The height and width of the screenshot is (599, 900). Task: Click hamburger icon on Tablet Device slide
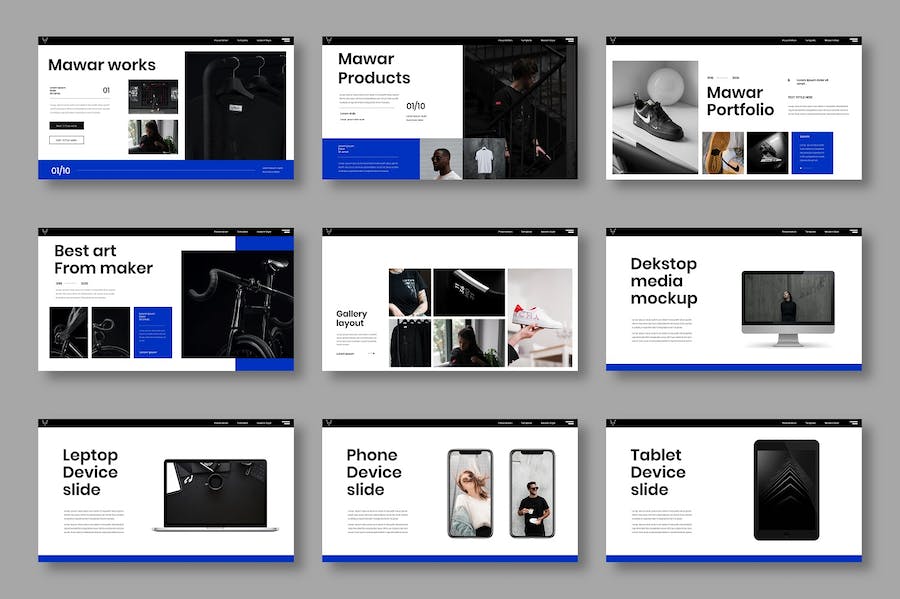click(x=854, y=423)
